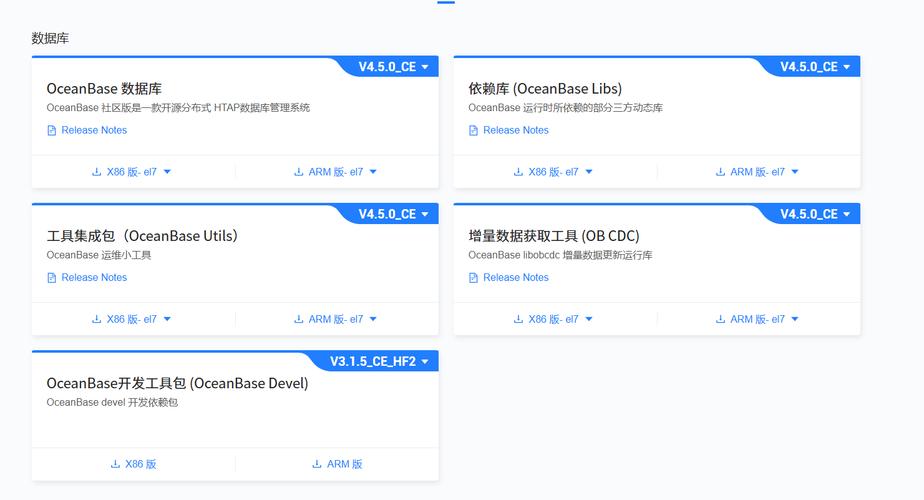This screenshot has width=924, height=500.
Task: Click download icon beside ARM in OceanBase Devel card
Action: point(316,464)
